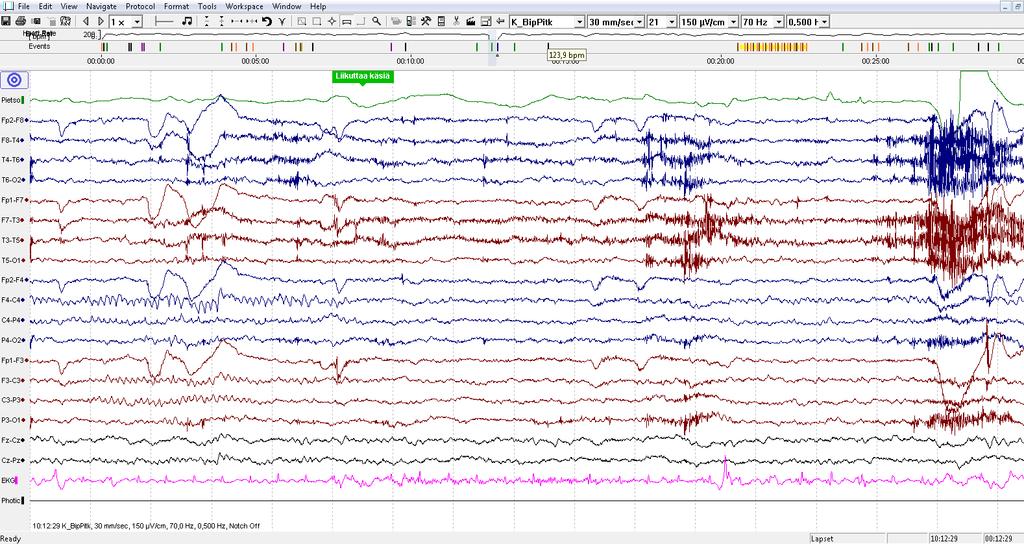Click the page back arrow icon
Viewport: 1024px width, 544px height.
[x=86, y=22]
